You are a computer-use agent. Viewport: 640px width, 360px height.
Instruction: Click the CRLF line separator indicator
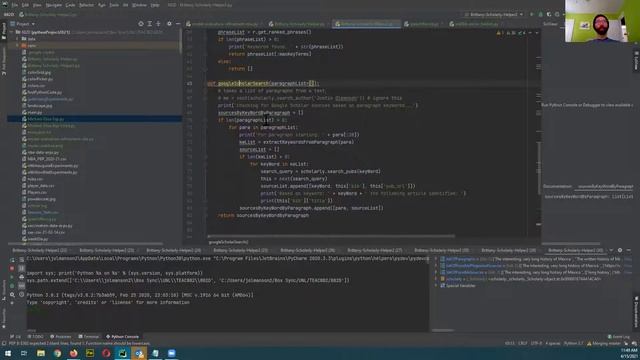pos(522,344)
